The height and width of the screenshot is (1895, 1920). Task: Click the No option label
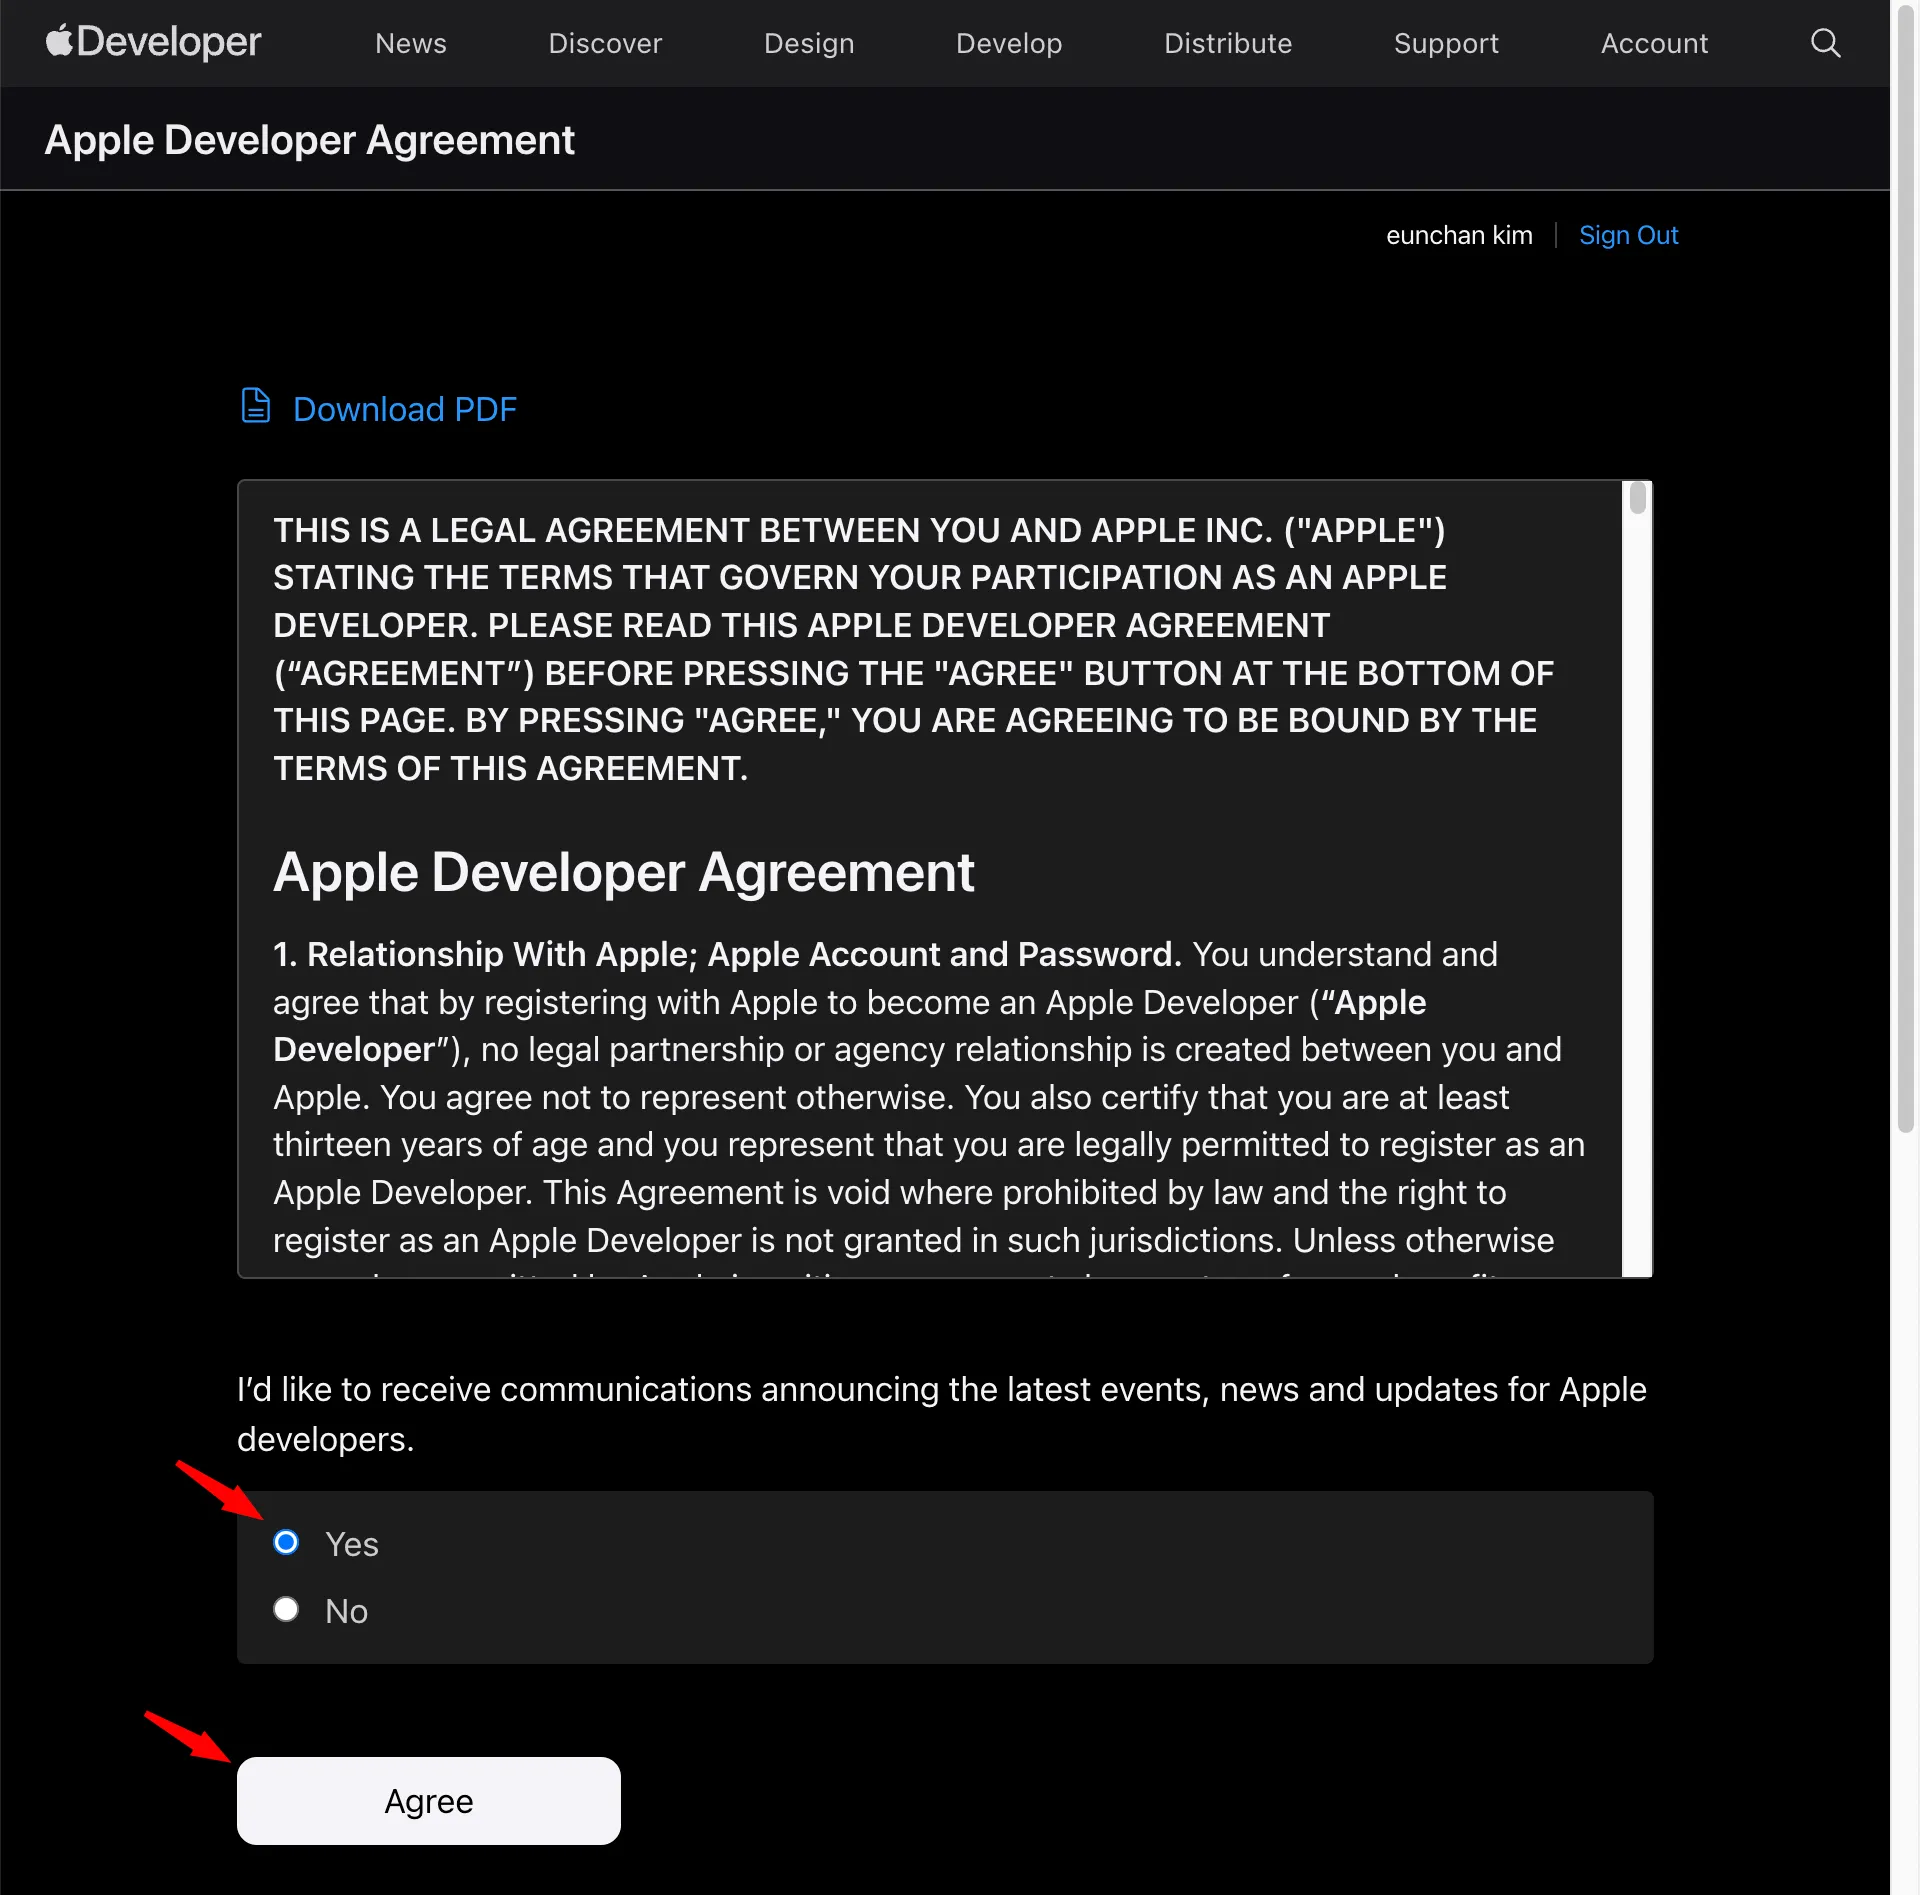(x=346, y=1611)
